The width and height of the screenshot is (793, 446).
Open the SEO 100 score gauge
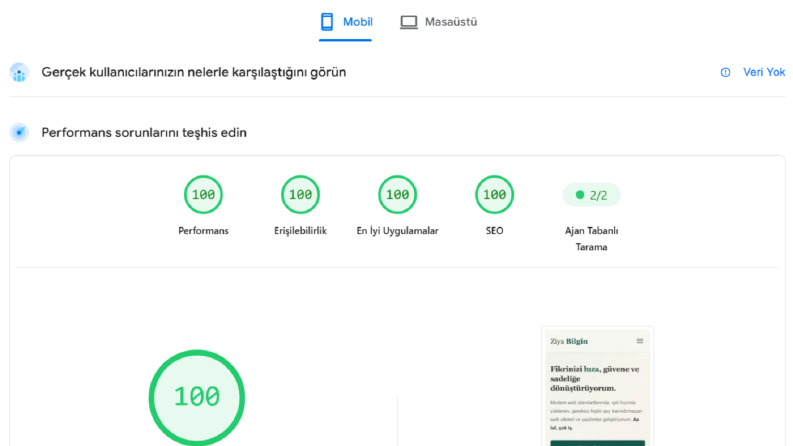click(x=495, y=195)
